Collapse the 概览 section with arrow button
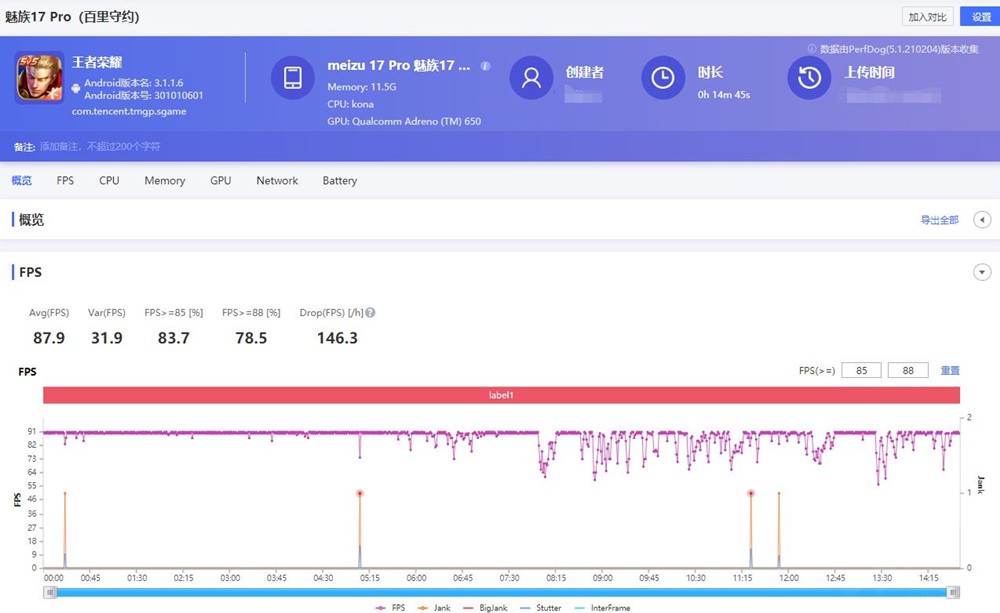1000x613 pixels. click(982, 219)
